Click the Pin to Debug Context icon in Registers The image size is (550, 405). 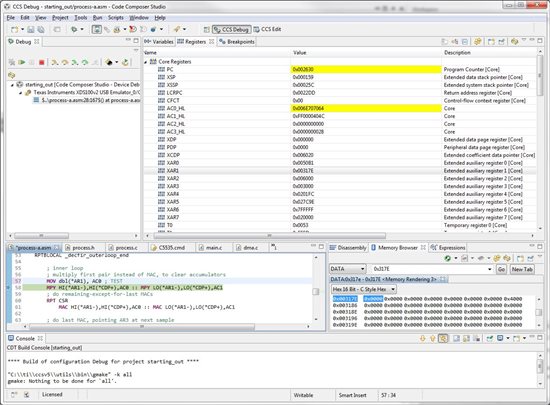[x=501, y=42]
